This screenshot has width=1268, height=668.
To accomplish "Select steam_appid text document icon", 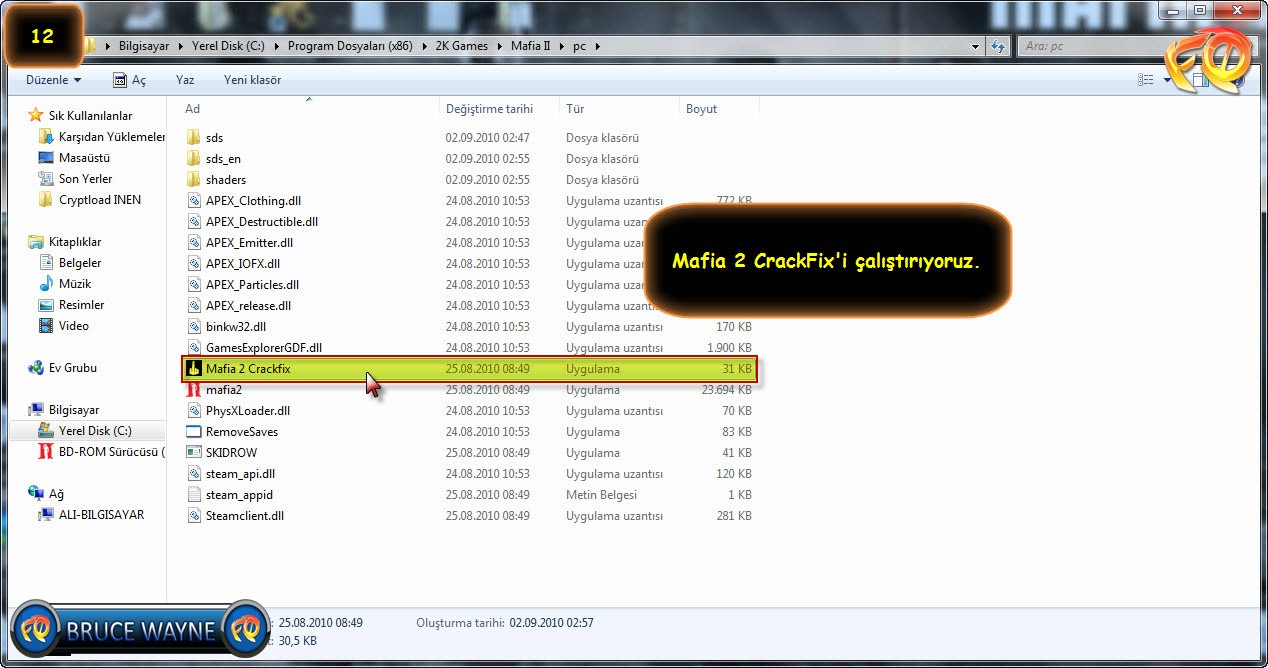I will 194,495.
